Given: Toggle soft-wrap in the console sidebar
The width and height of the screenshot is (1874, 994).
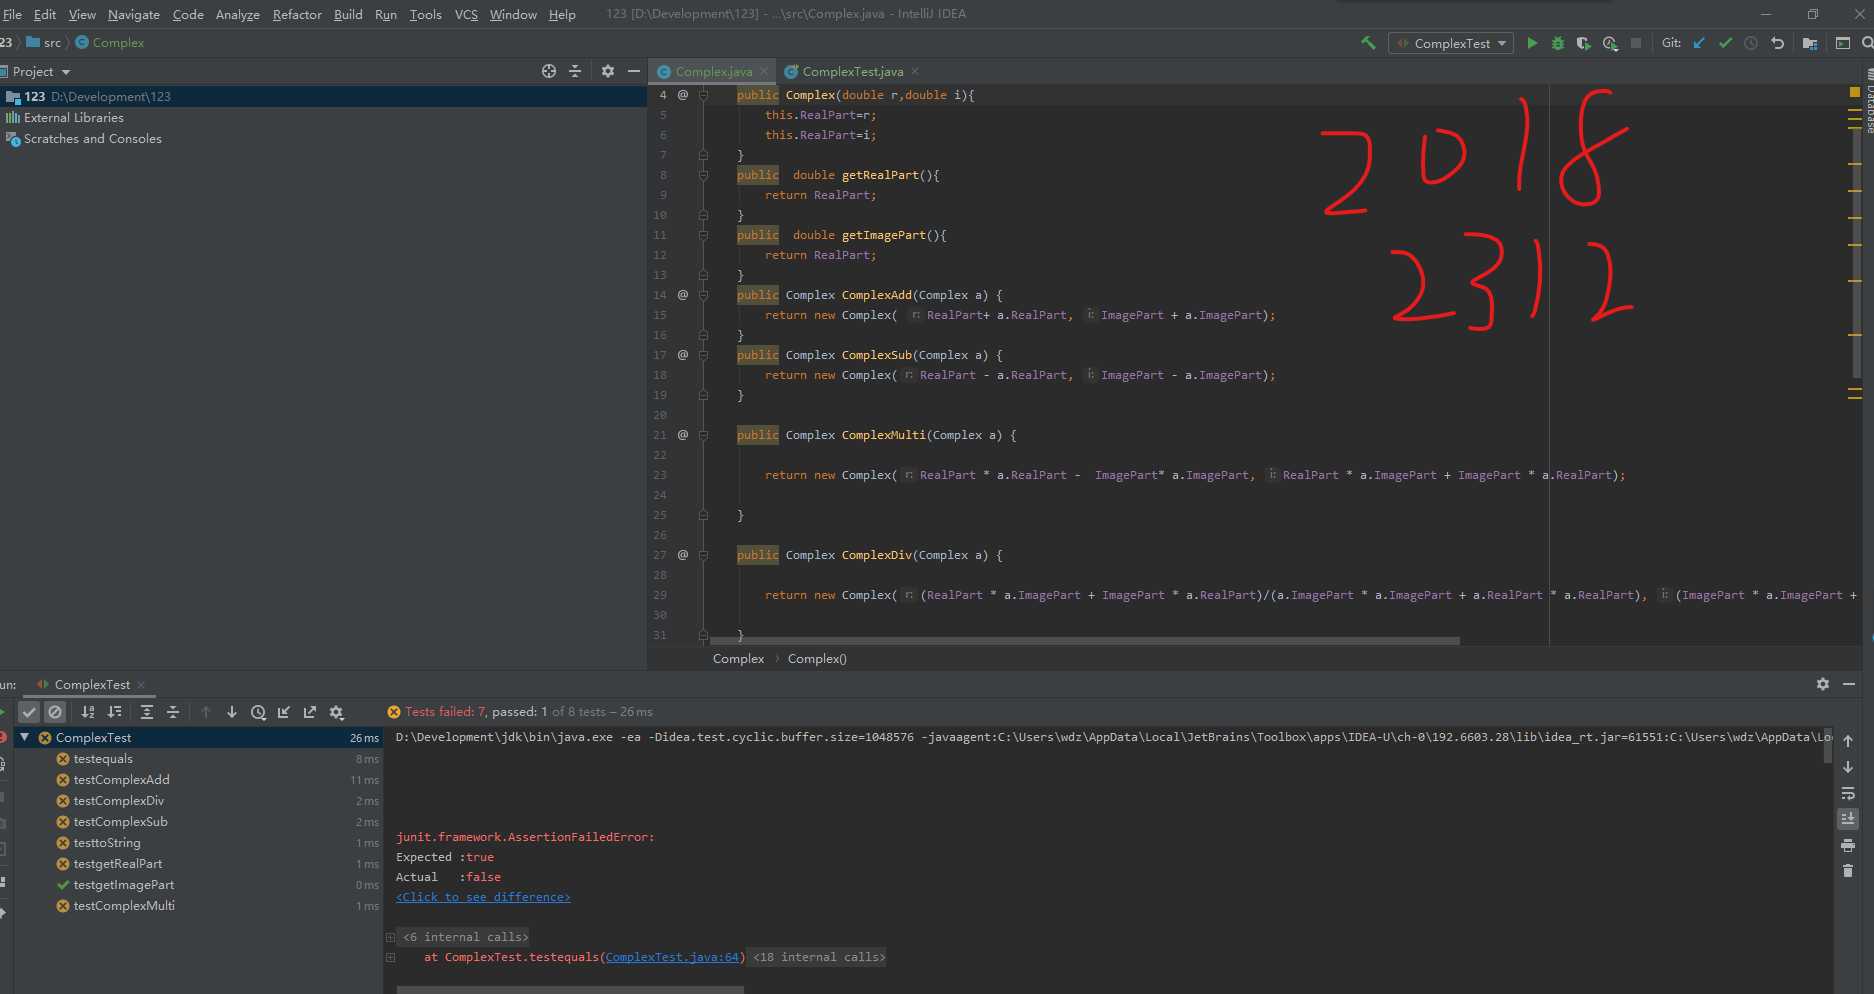Looking at the screenshot, I should [1848, 793].
